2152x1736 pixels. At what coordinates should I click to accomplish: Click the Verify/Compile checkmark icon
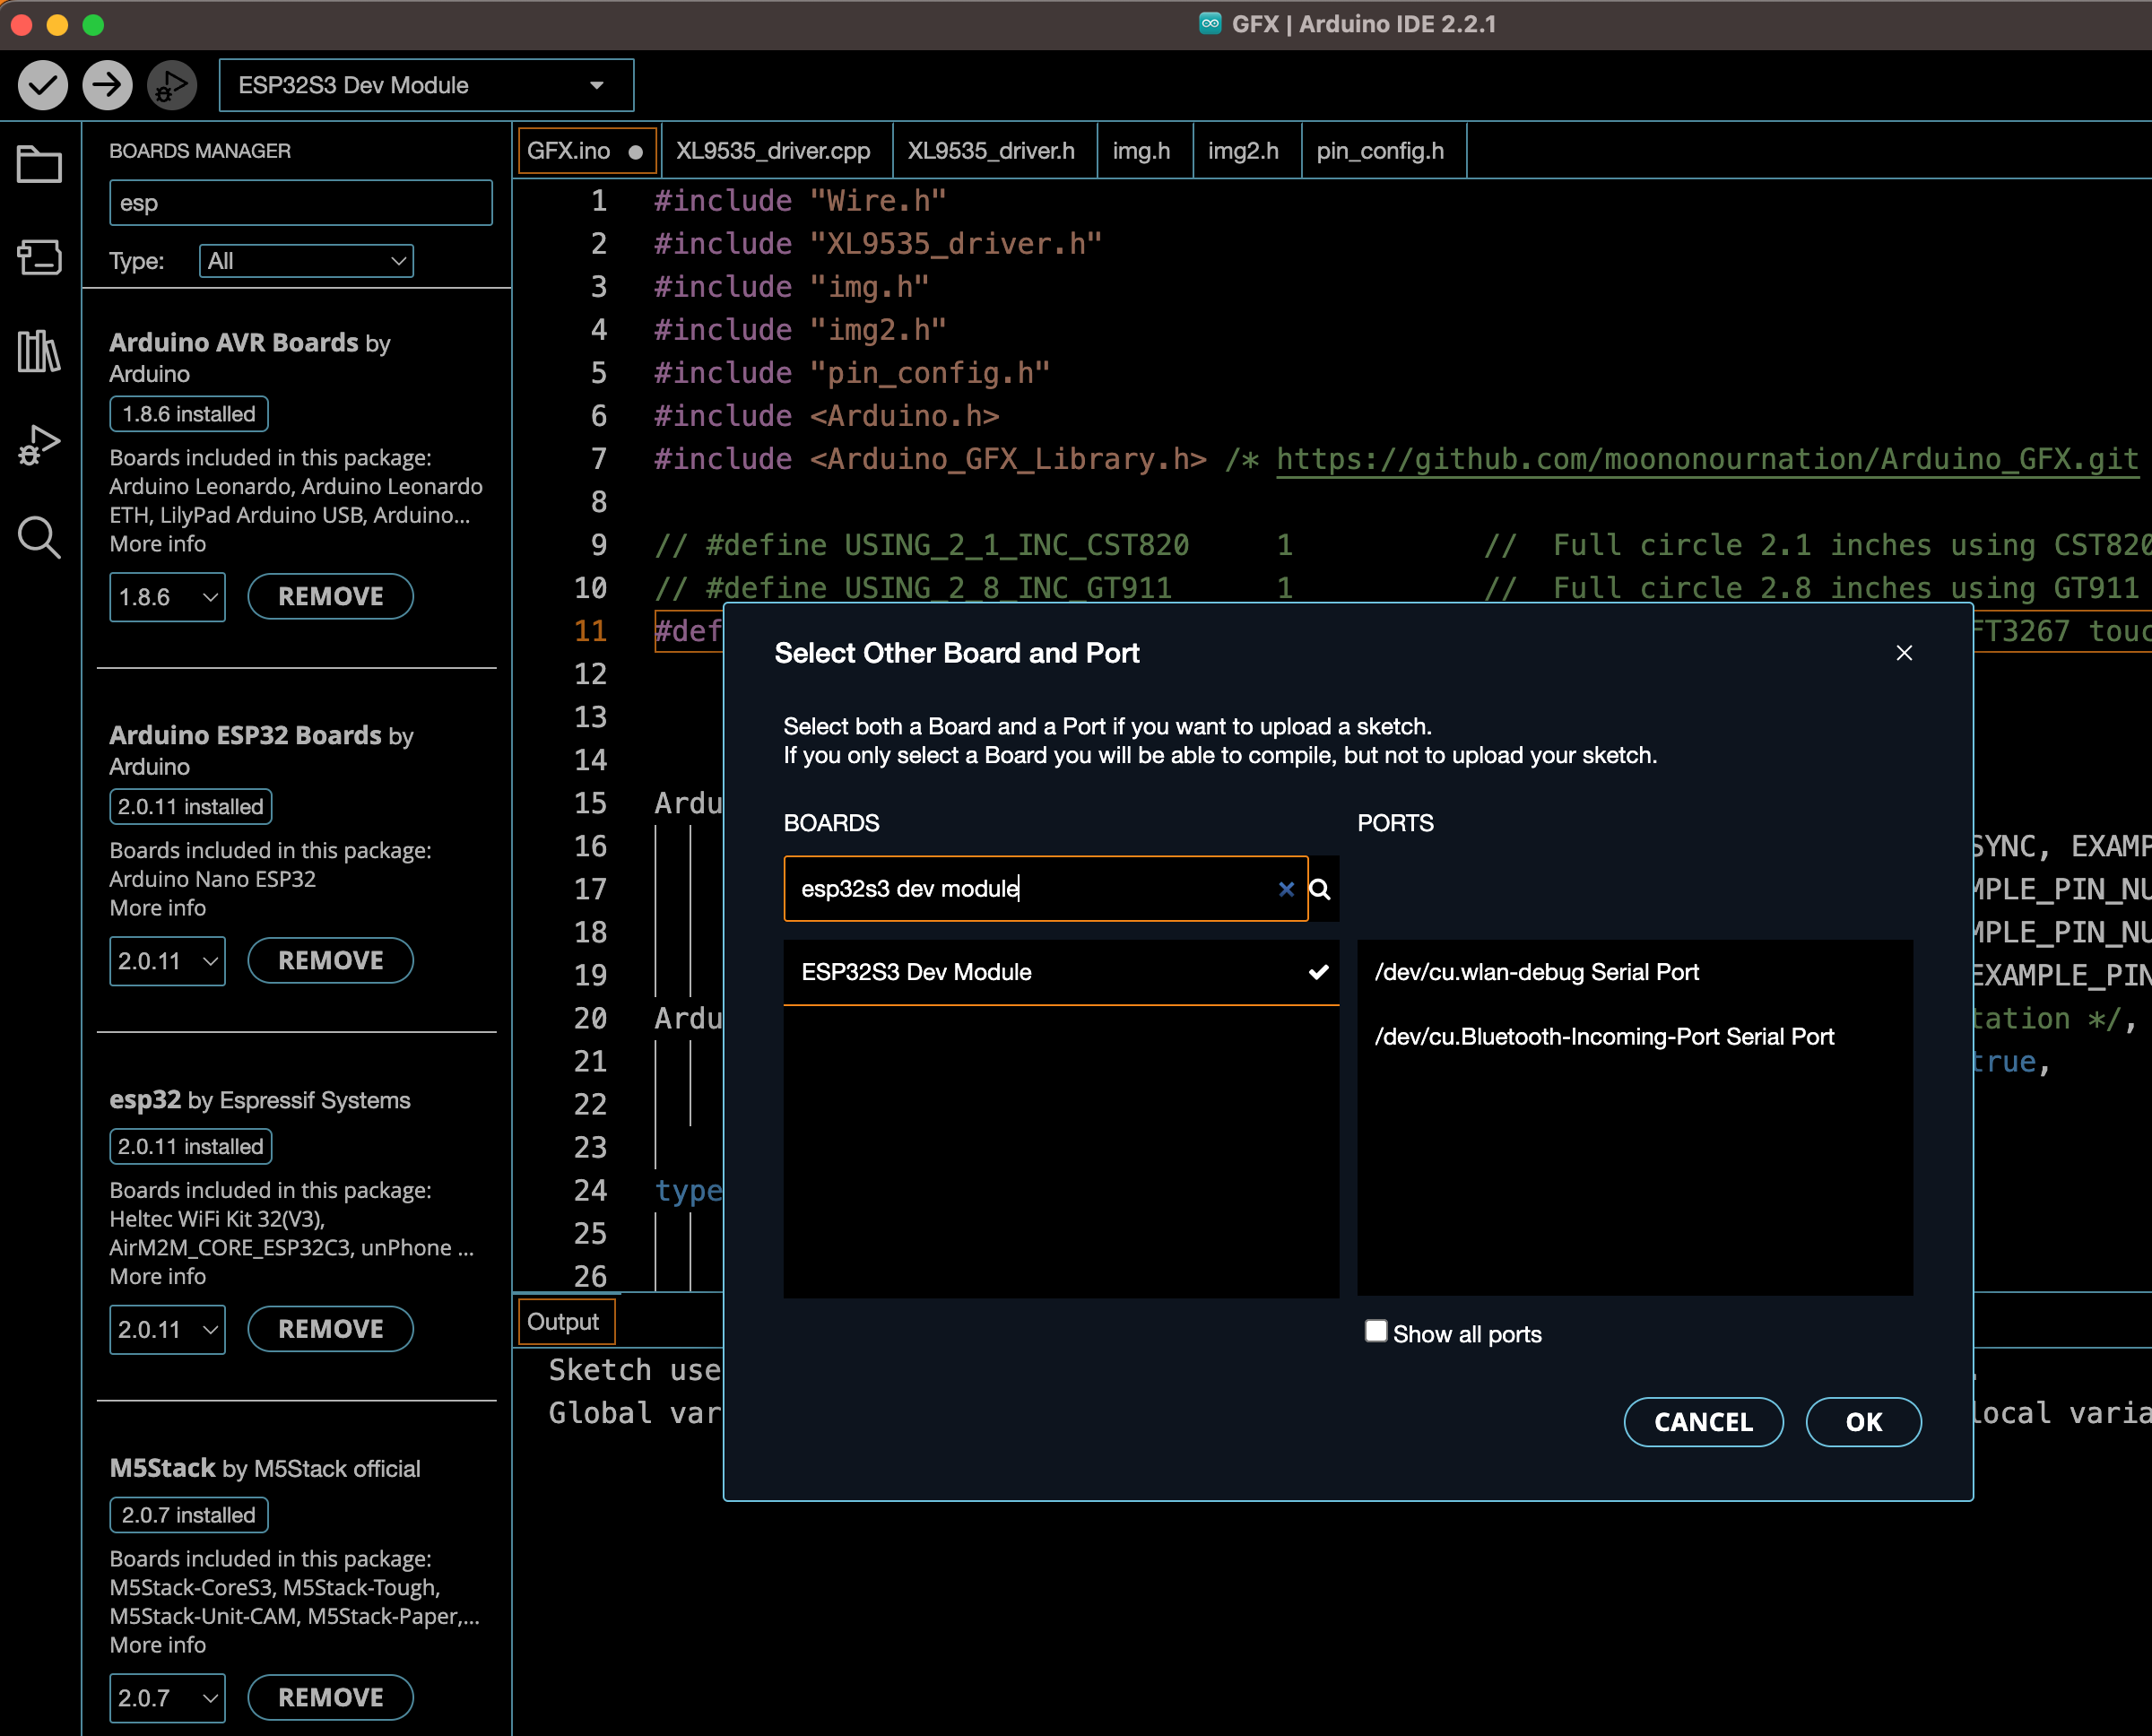[42, 85]
